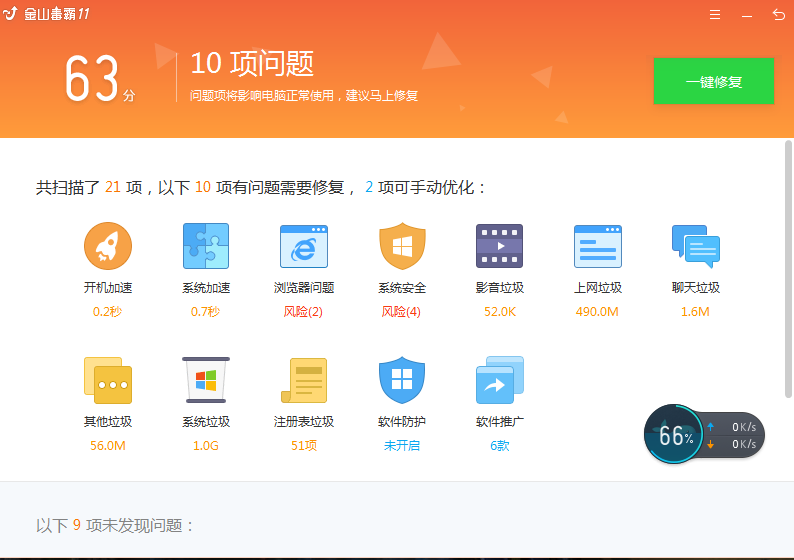
Task: Open the 系统安全 shield icon
Action: coord(402,246)
